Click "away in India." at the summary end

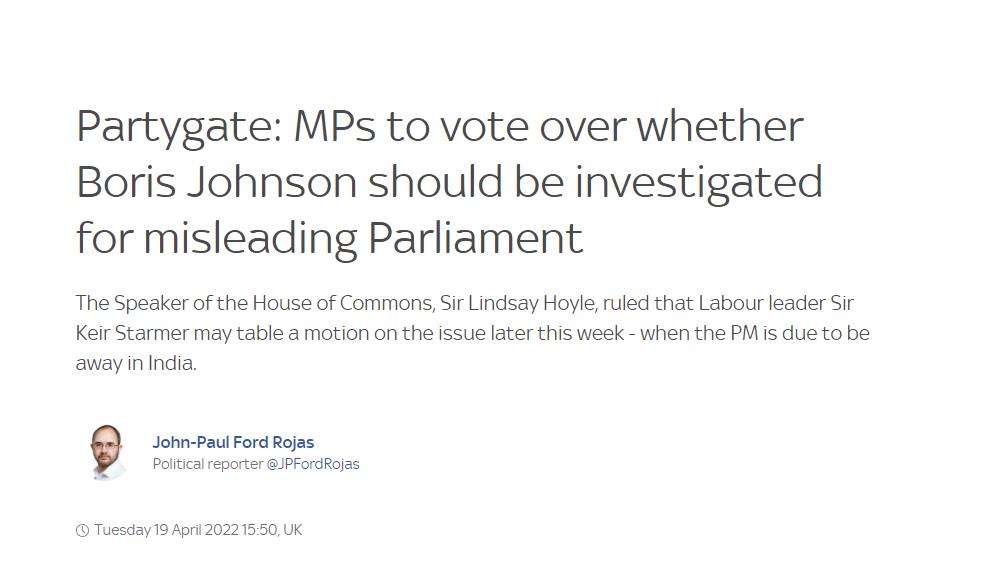[x=136, y=363]
